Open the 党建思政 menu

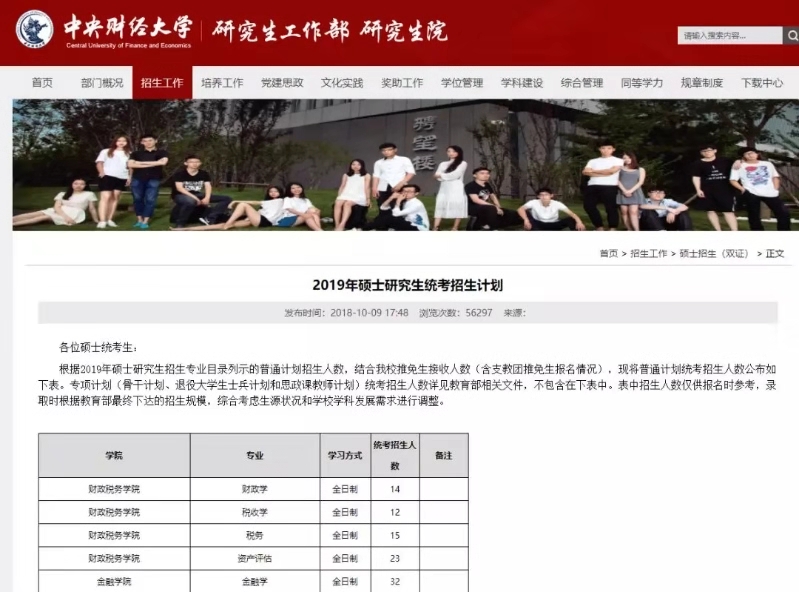(x=282, y=83)
